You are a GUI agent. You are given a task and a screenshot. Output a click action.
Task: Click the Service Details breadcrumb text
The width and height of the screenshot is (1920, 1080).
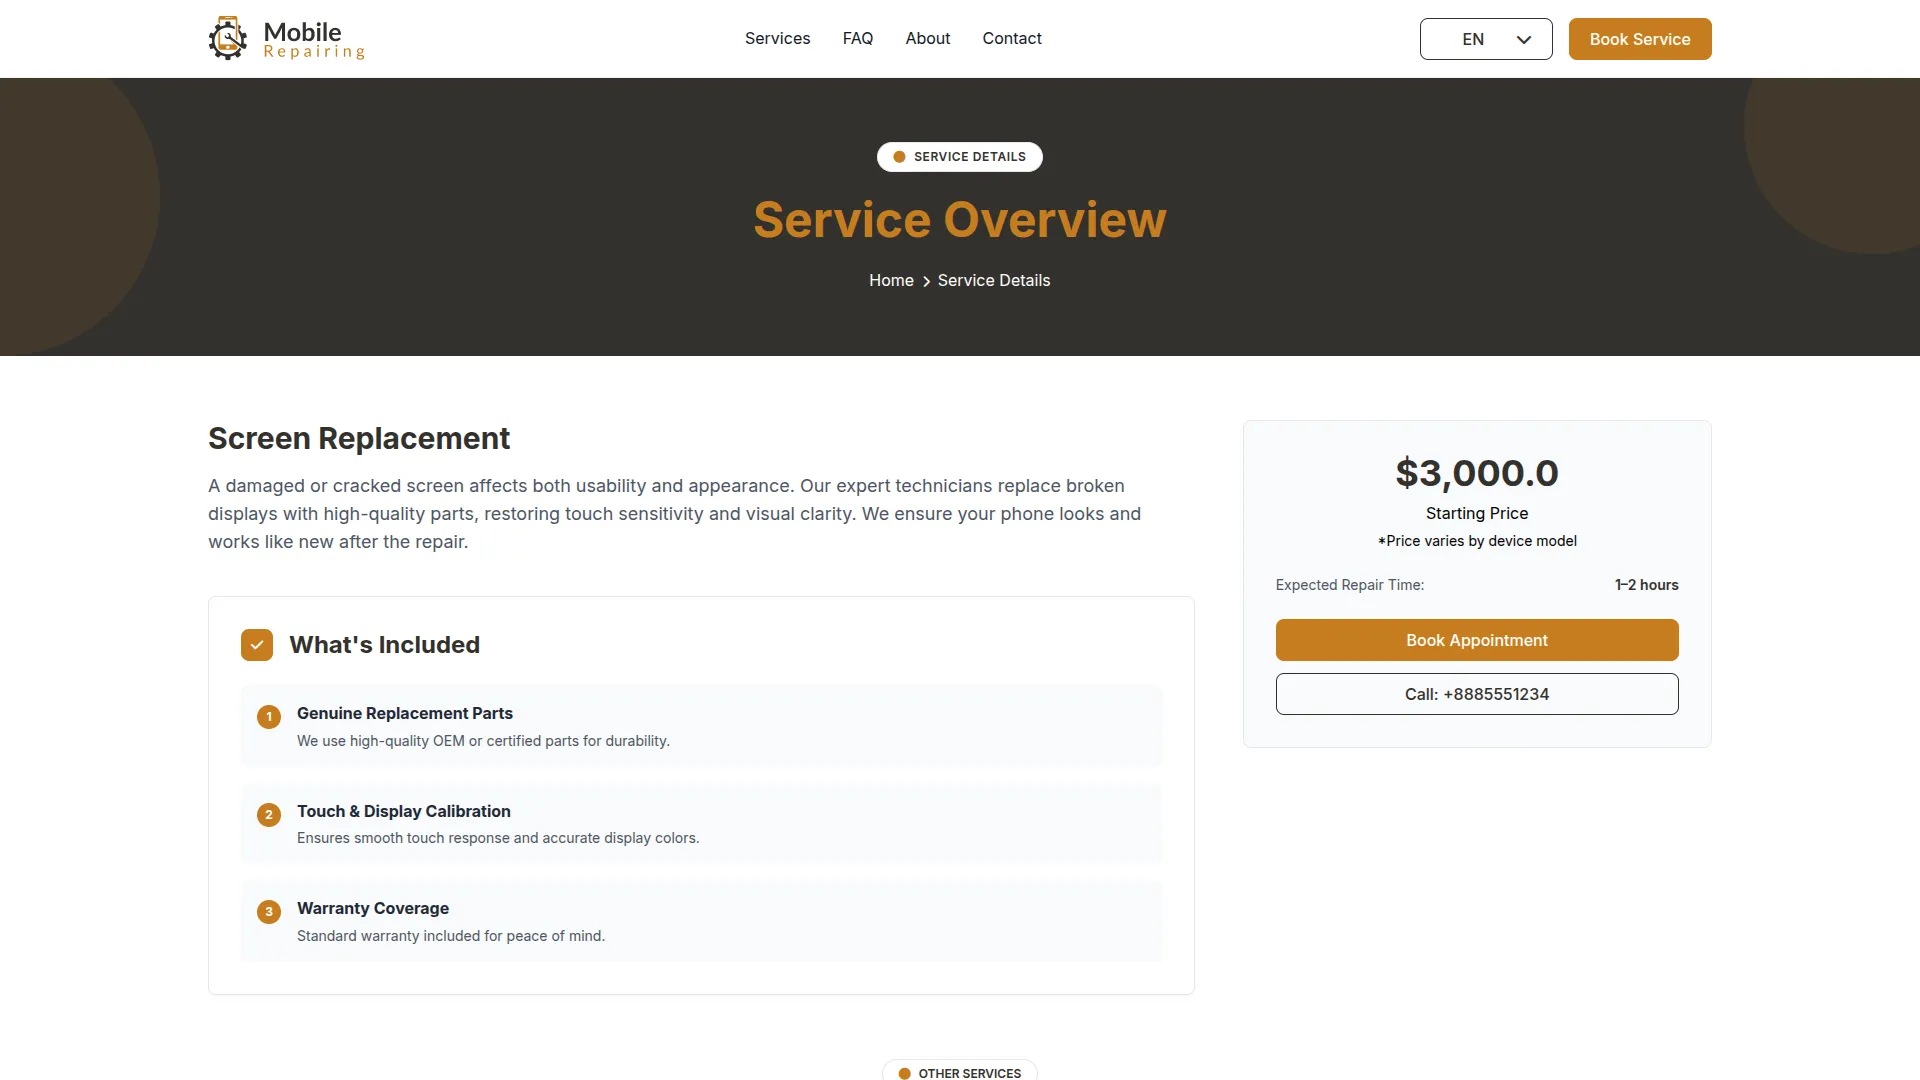(x=993, y=281)
